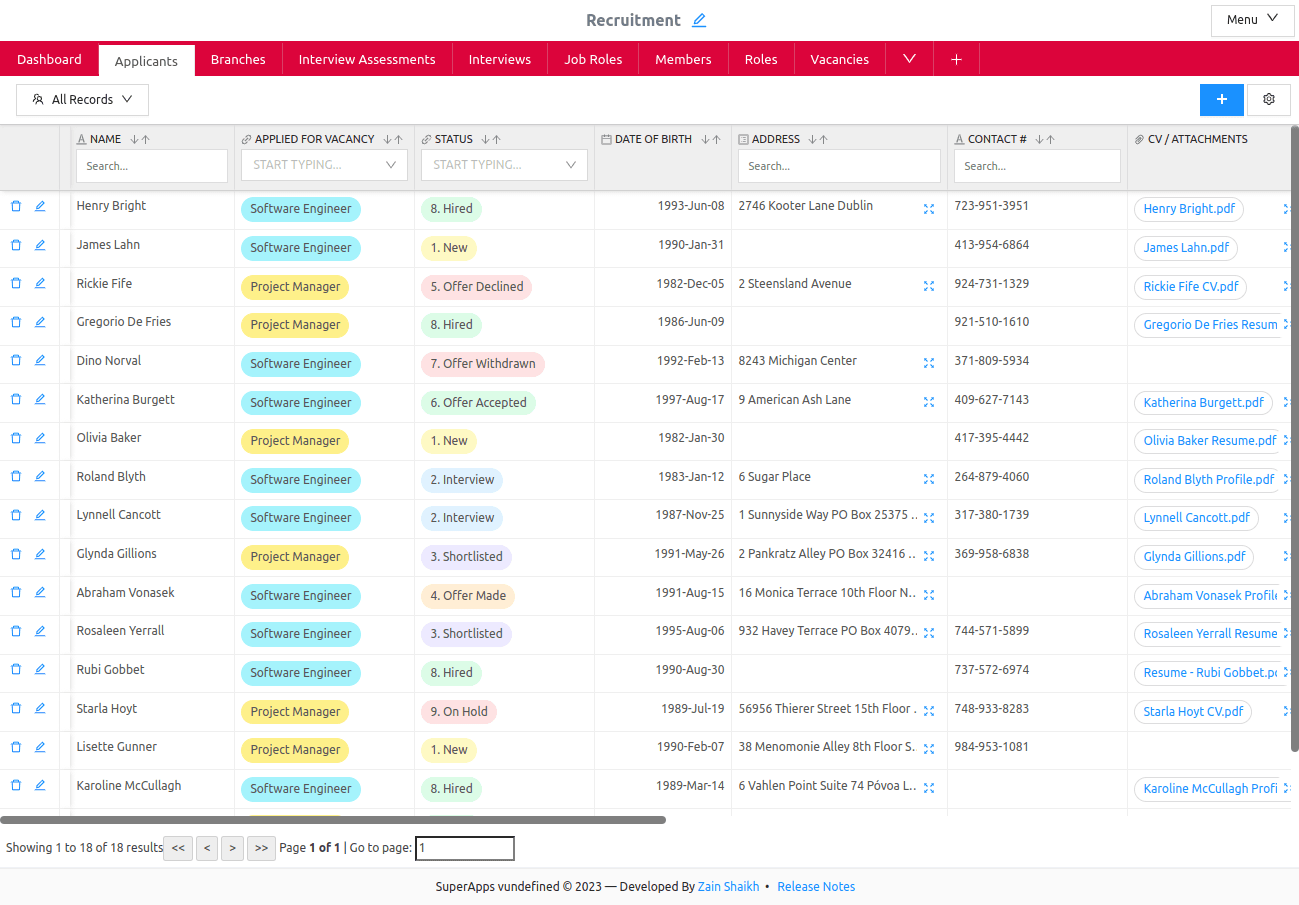The height and width of the screenshot is (905, 1299).
Task: Switch to the Interviews tab
Action: [x=499, y=59]
